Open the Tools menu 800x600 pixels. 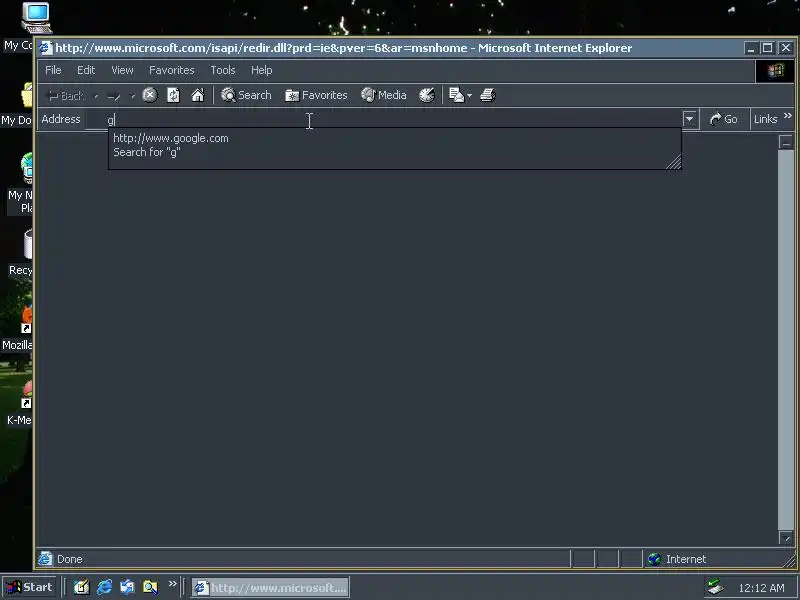[x=223, y=70]
